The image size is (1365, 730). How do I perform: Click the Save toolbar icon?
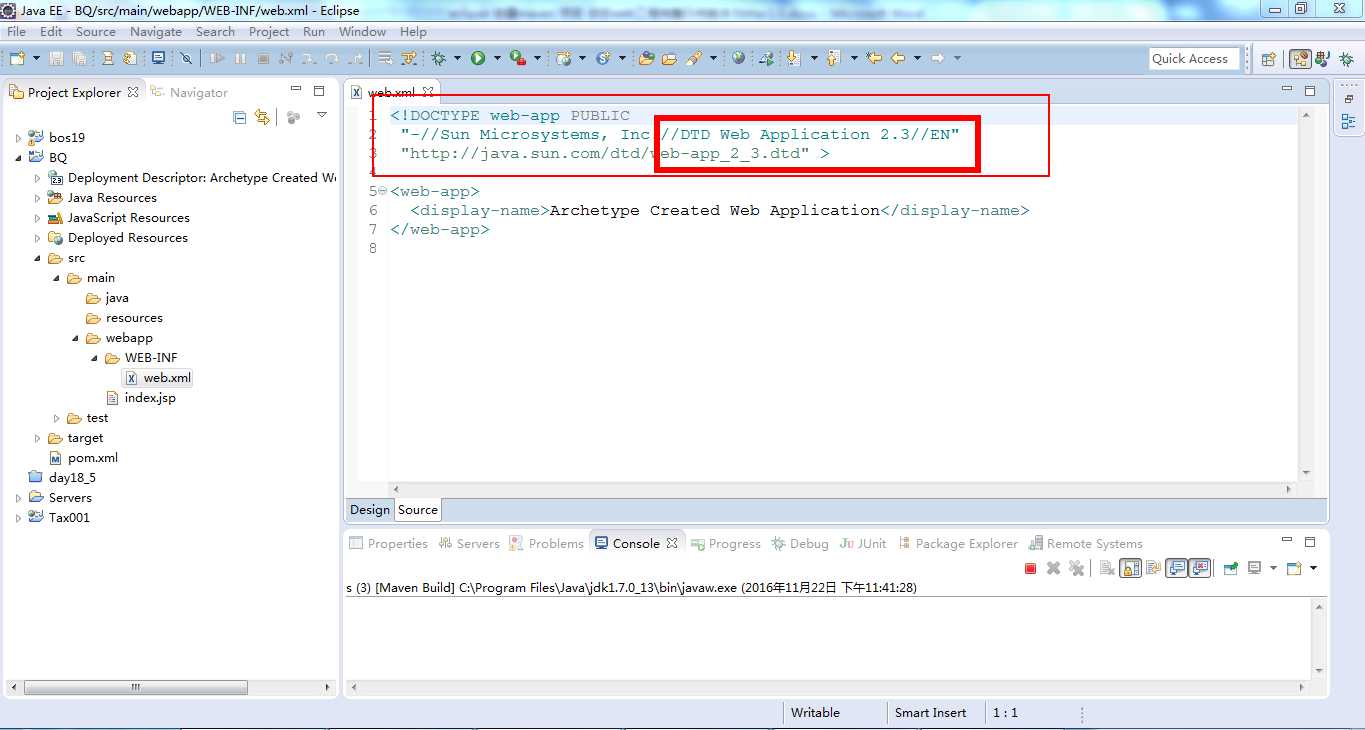56,58
